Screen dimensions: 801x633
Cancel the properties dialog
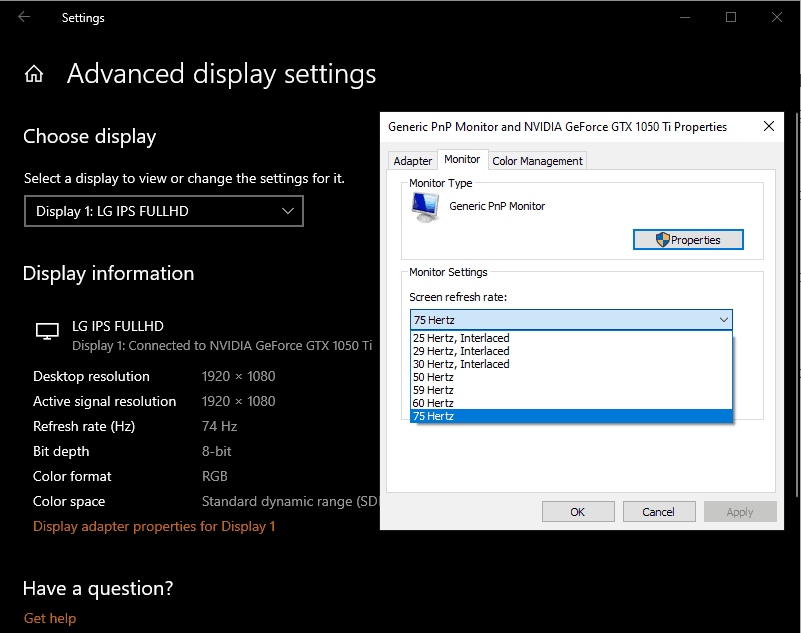tap(658, 512)
